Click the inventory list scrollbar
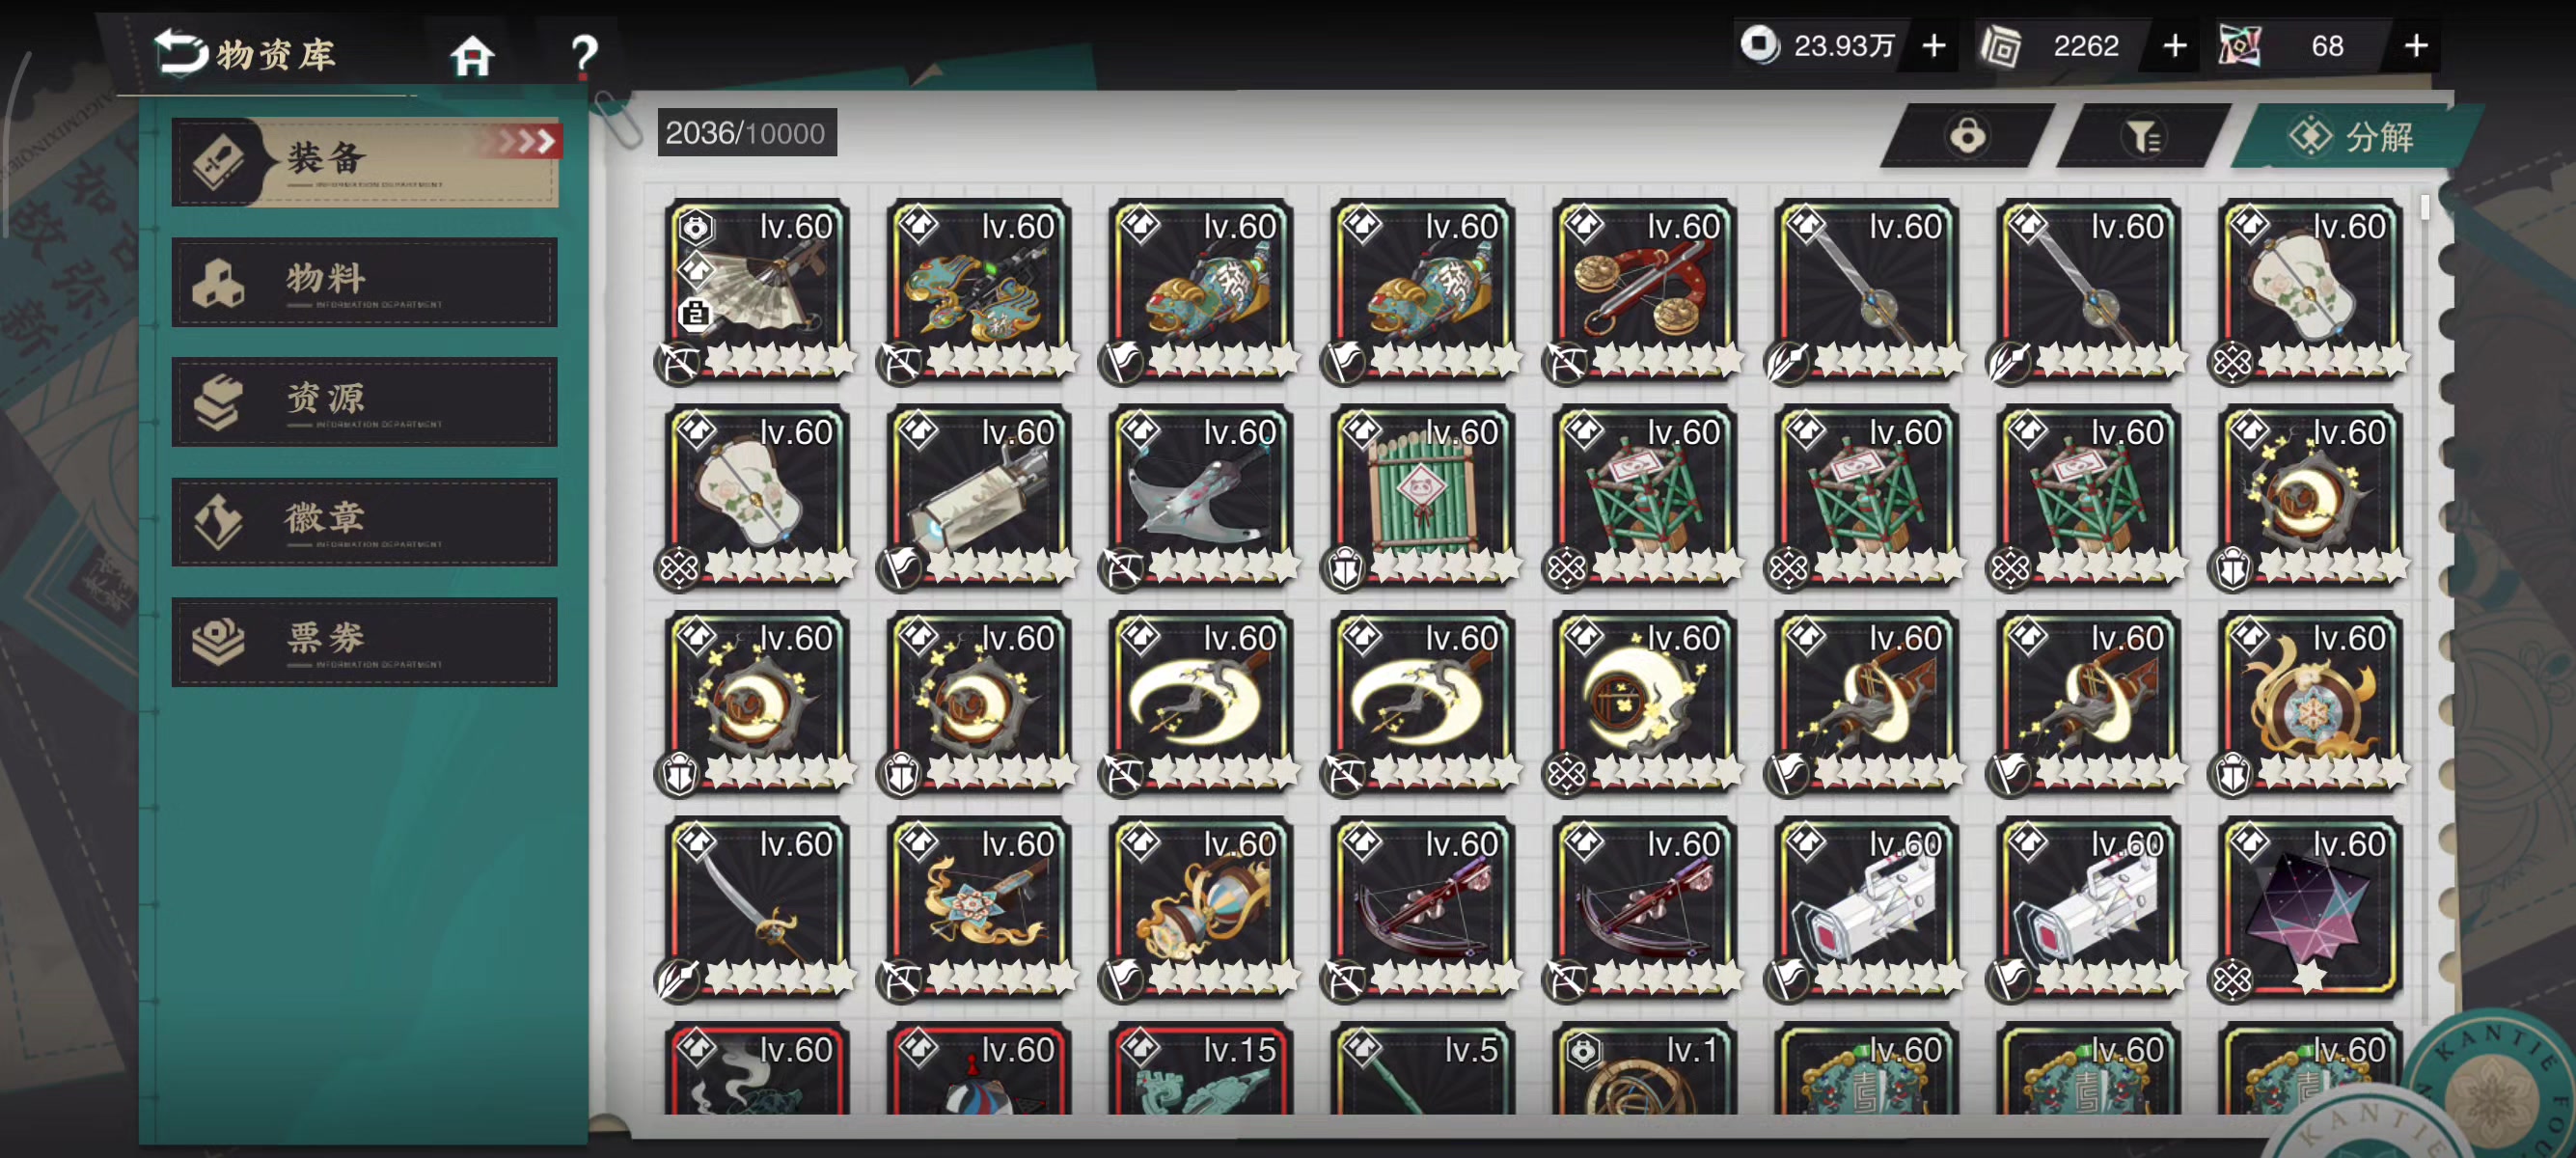Viewport: 2576px width, 1158px height. [x=2425, y=207]
